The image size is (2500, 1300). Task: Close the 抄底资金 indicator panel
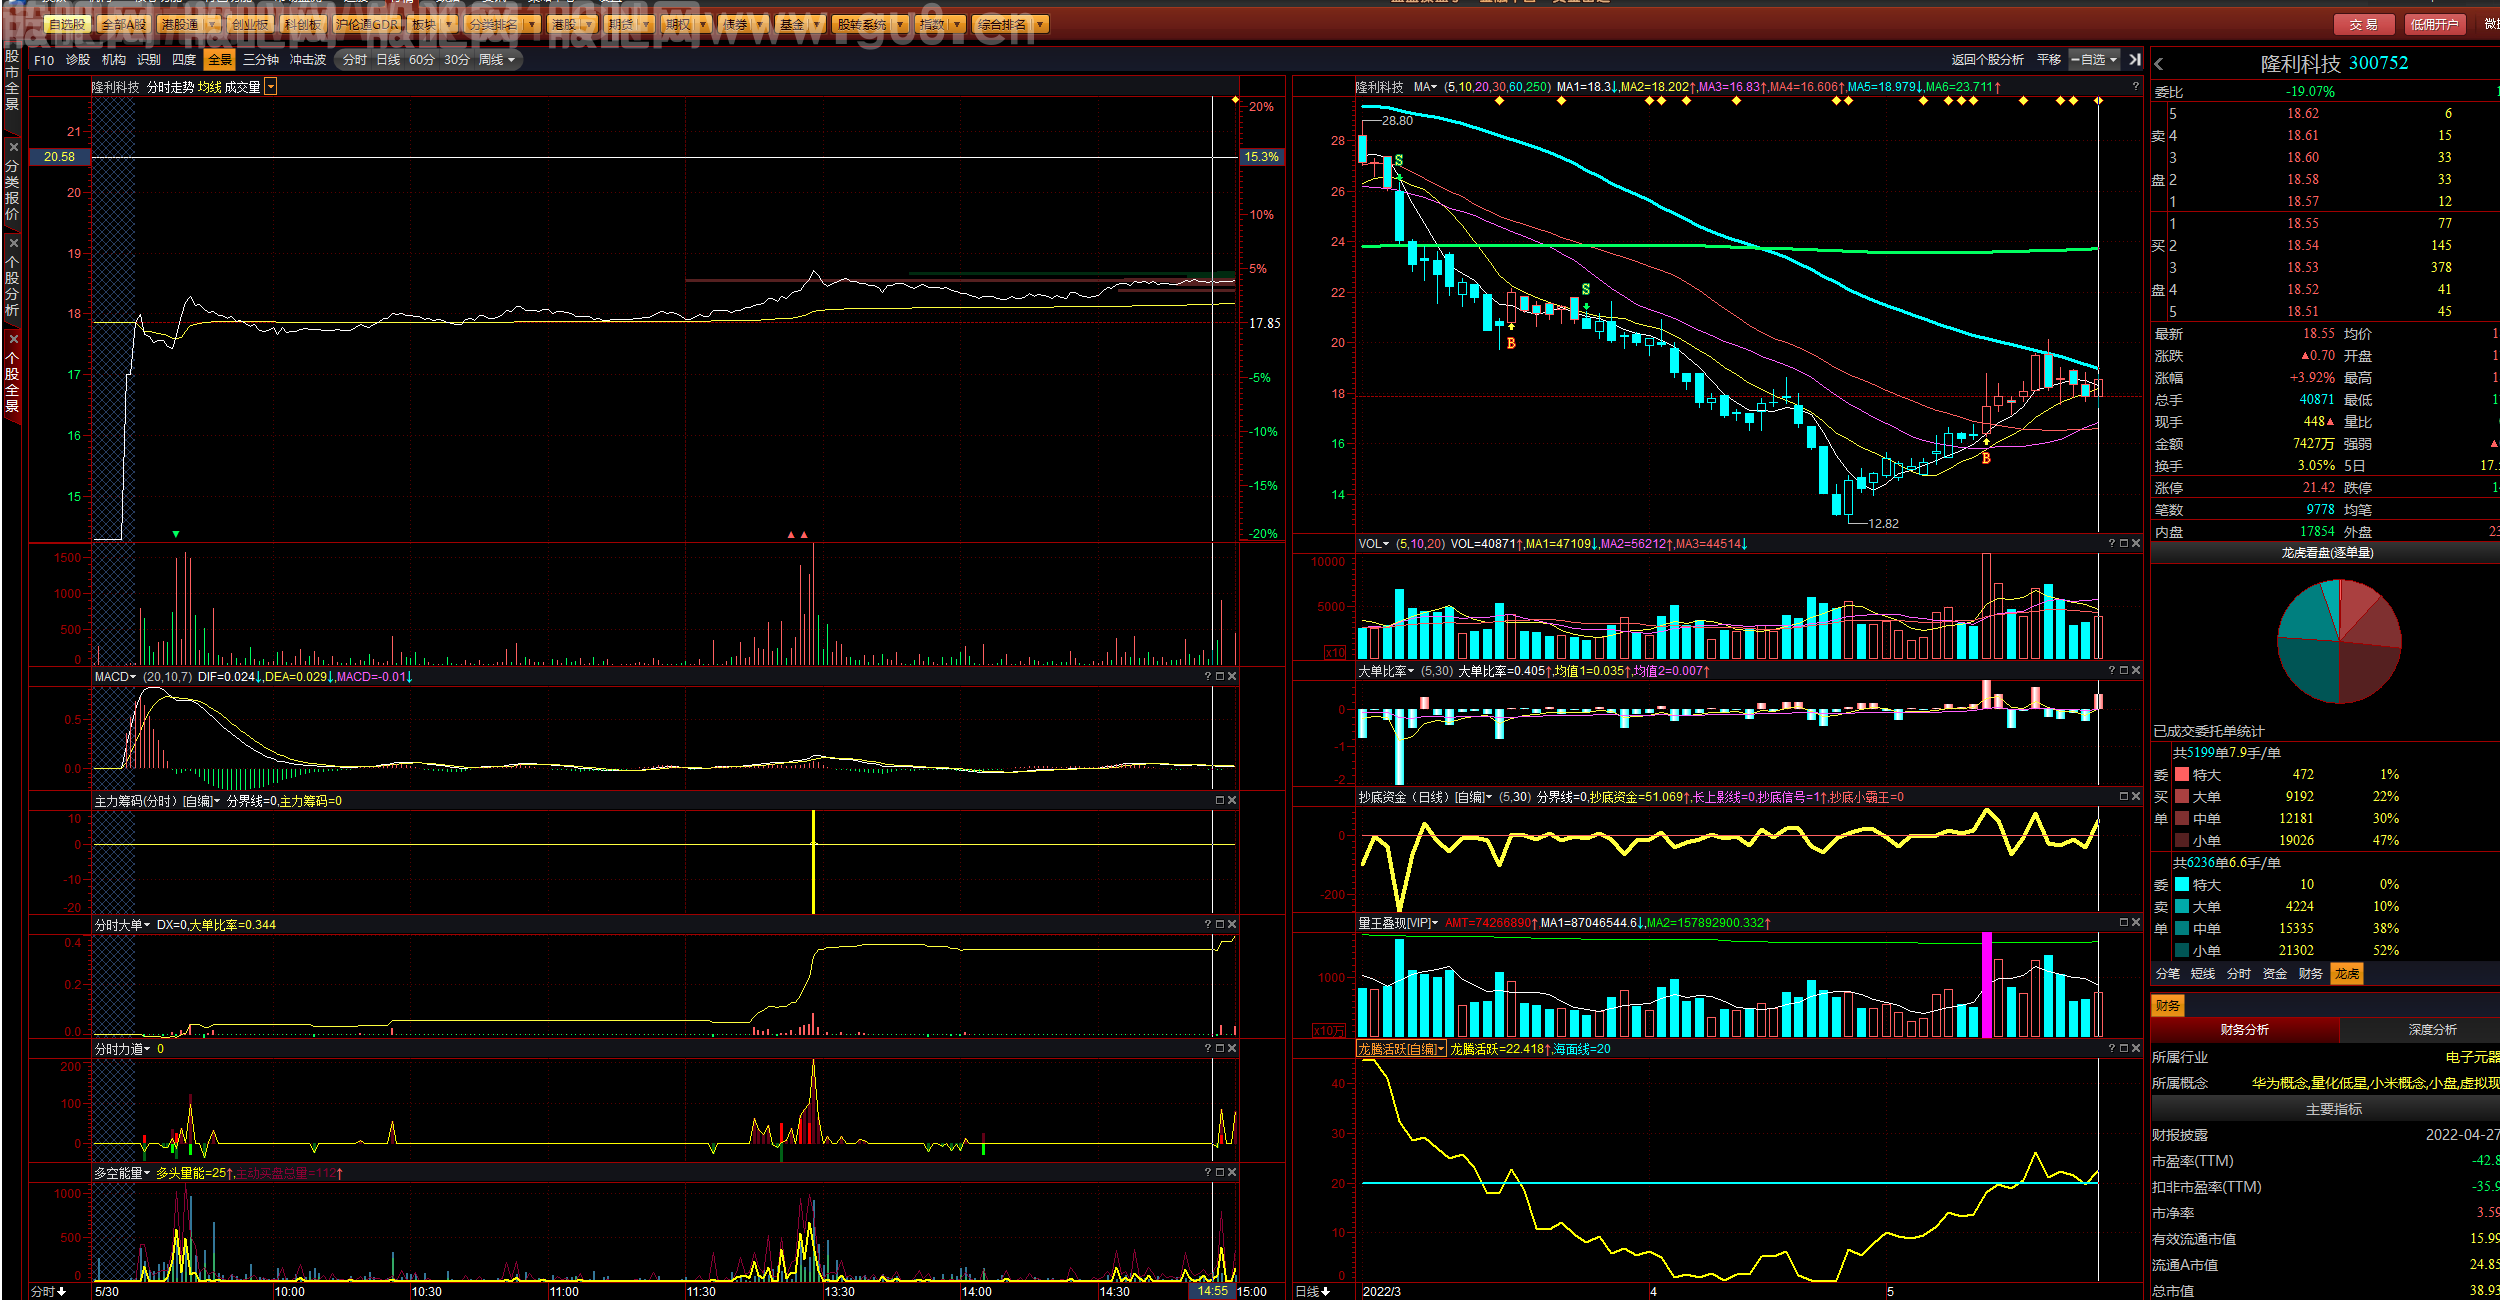point(2136,796)
